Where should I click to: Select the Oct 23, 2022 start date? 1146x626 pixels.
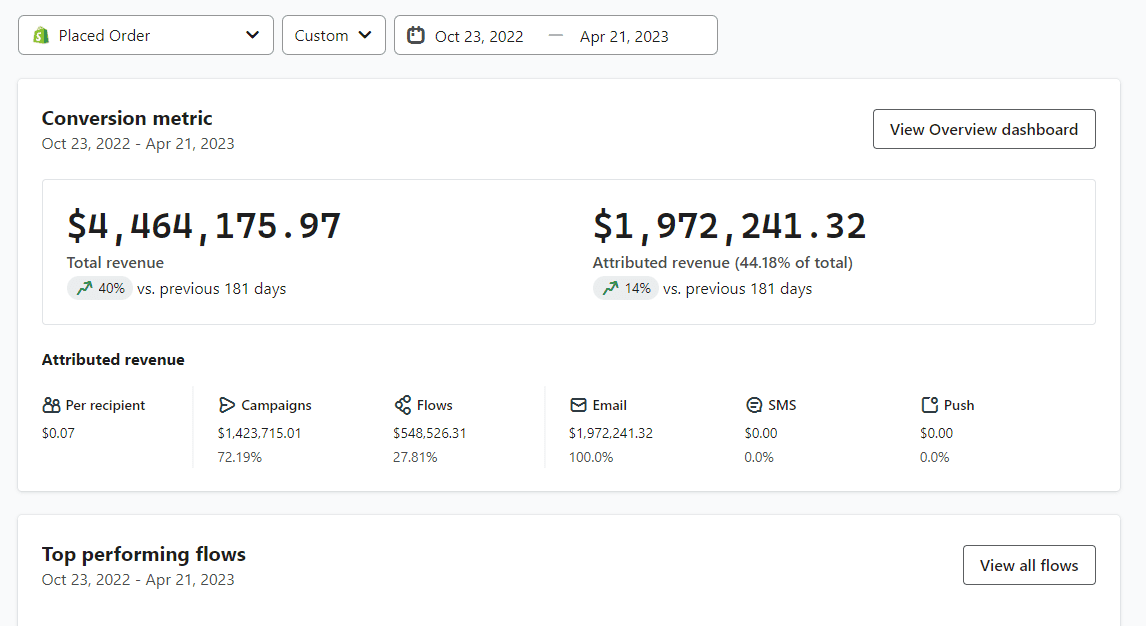479,37
